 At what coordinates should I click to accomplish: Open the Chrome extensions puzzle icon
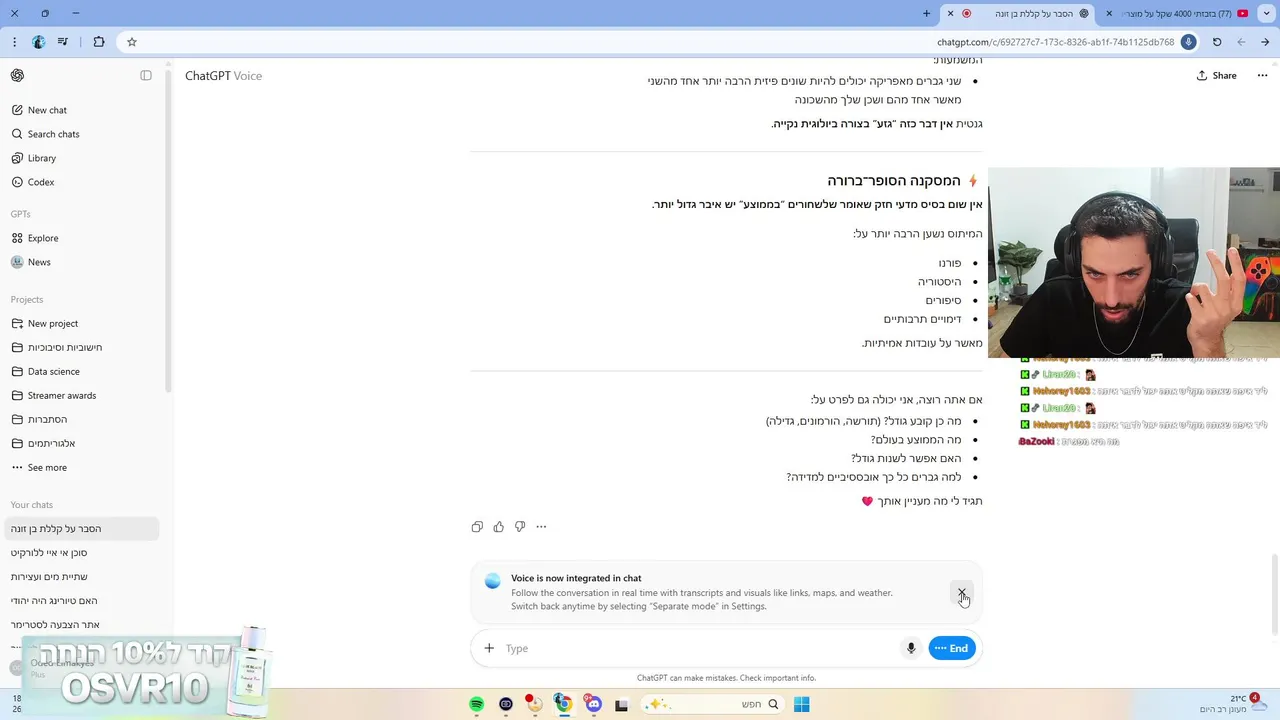98,42
